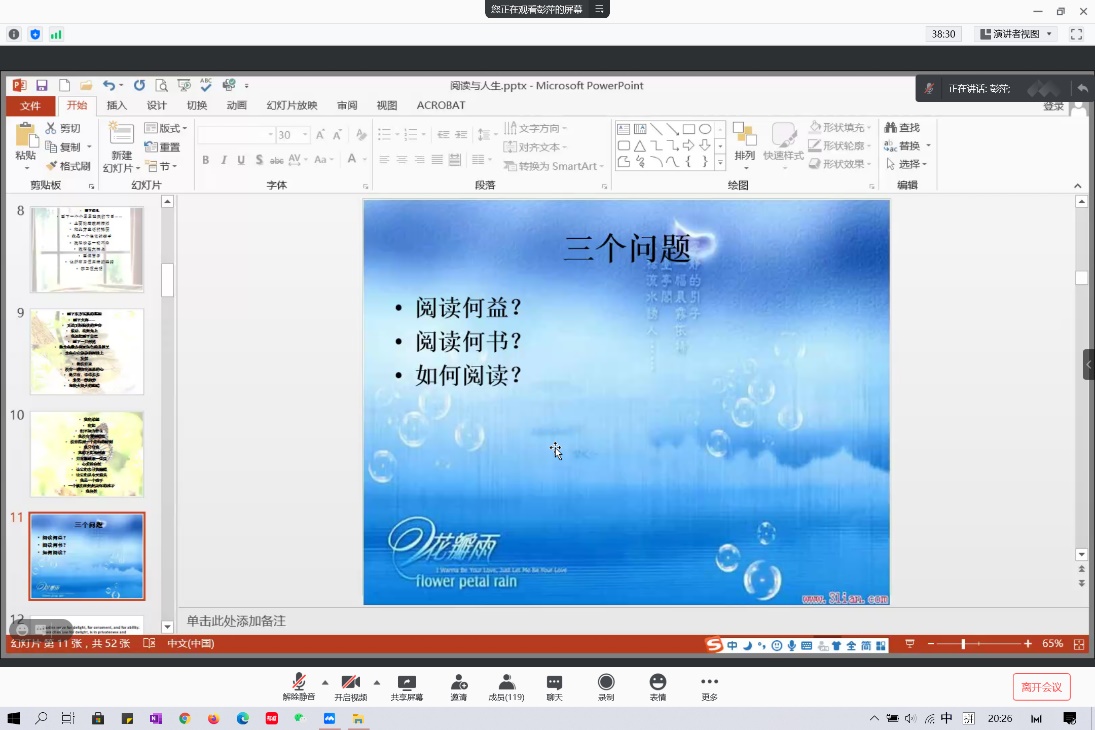The image size is (1095, 730).
Task: Unmute microphone with 解除静音 button
Action: coord(298,686)
